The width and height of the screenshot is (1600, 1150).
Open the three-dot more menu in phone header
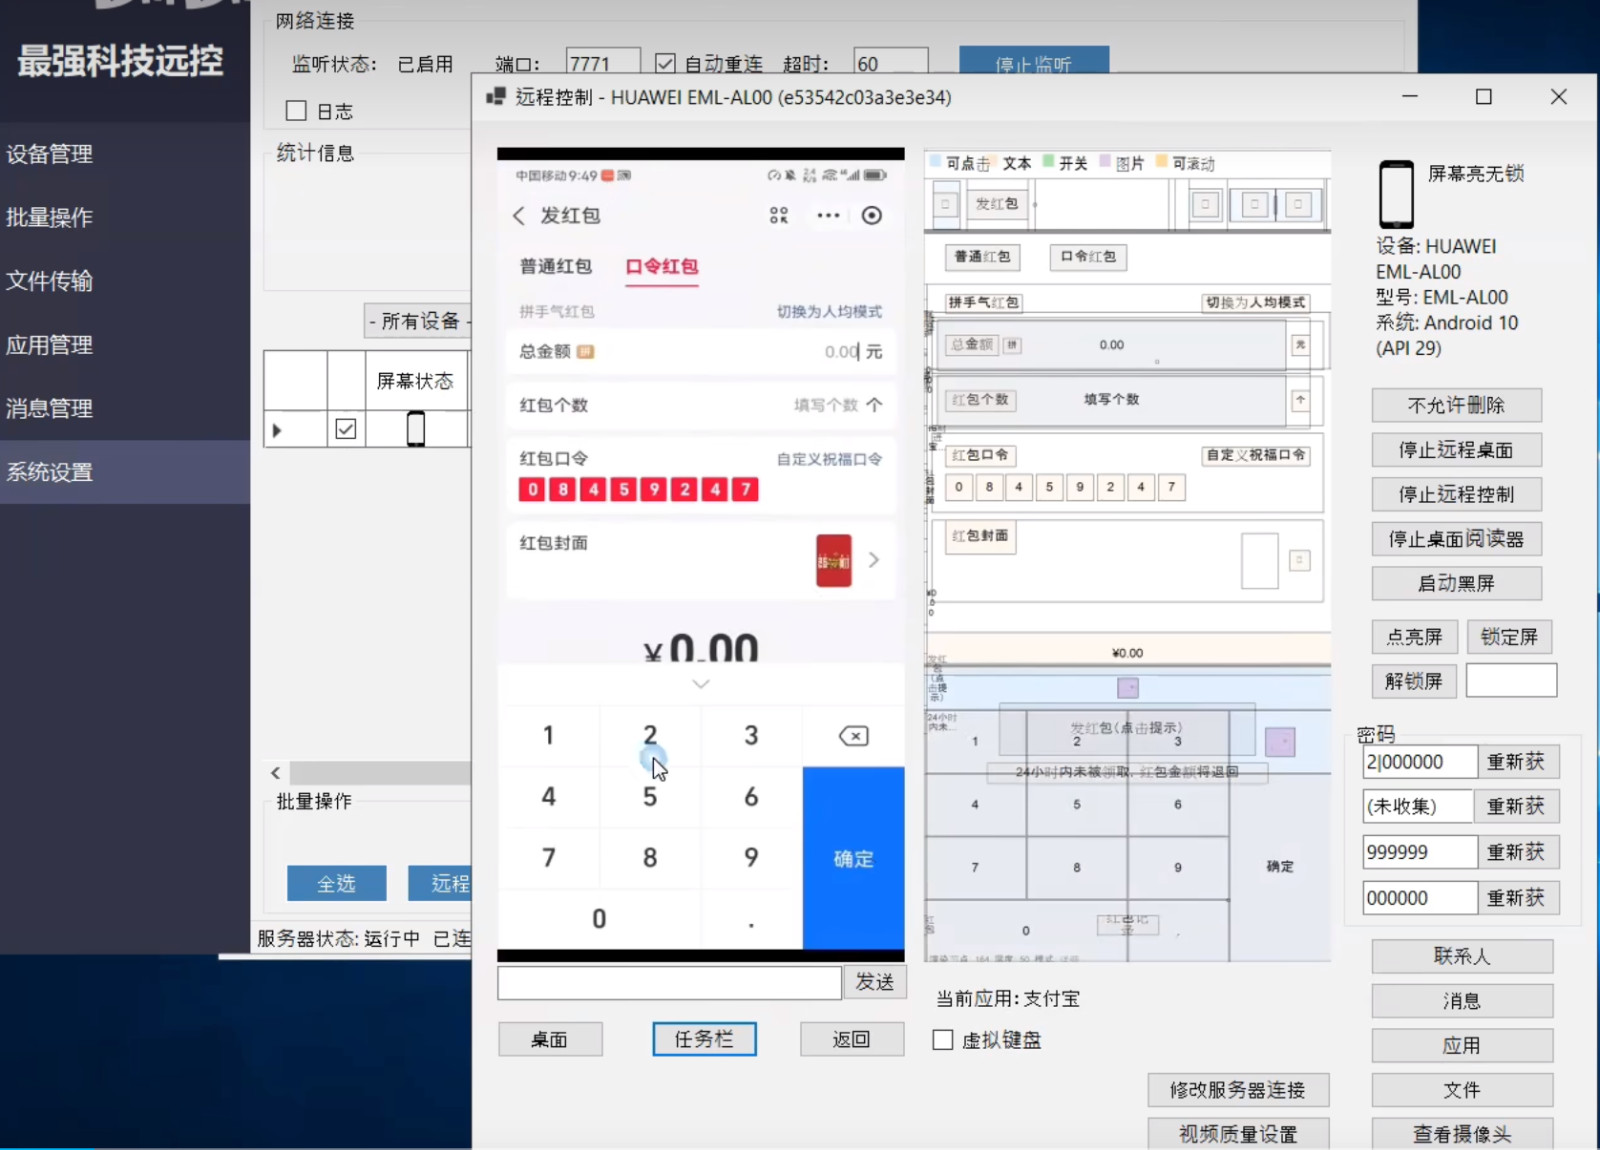click(828, 216)
